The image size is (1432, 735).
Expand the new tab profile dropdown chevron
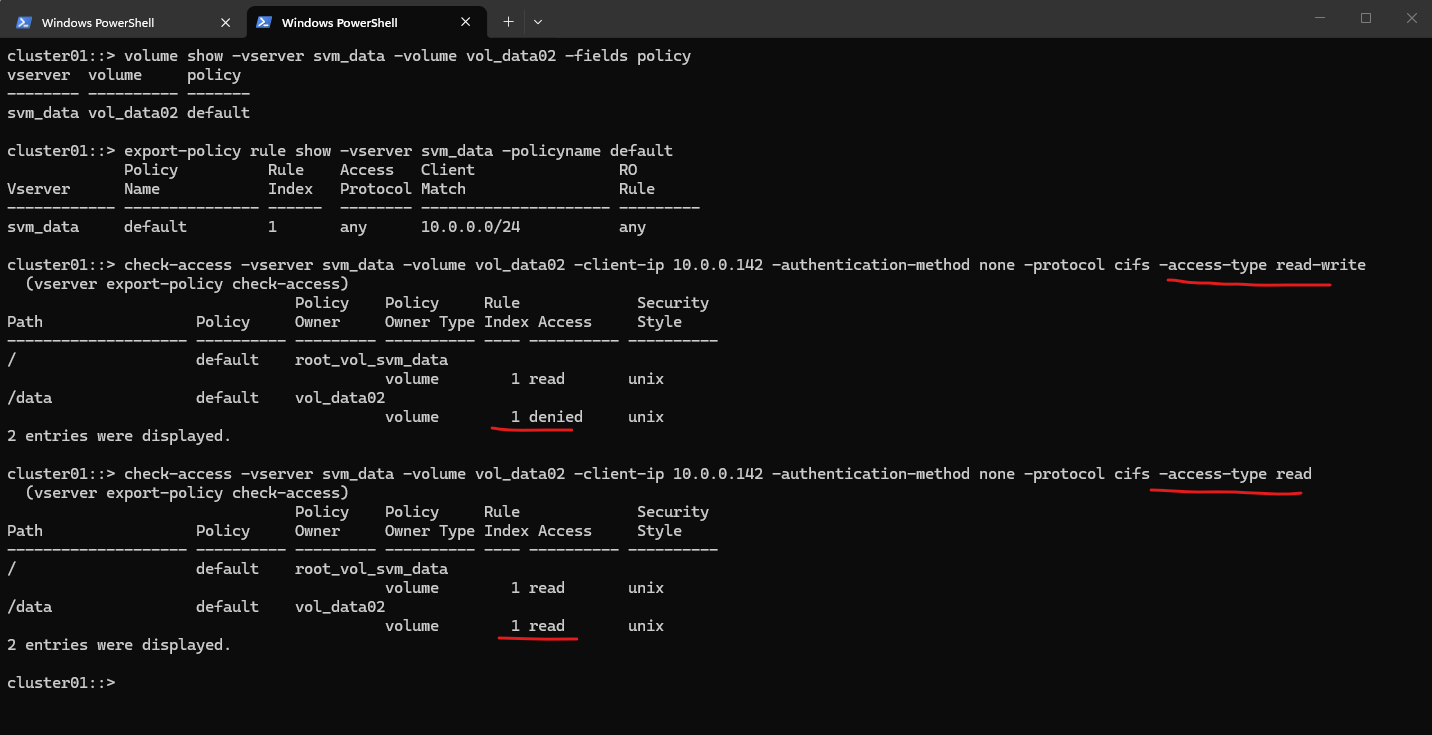[538, 22]
